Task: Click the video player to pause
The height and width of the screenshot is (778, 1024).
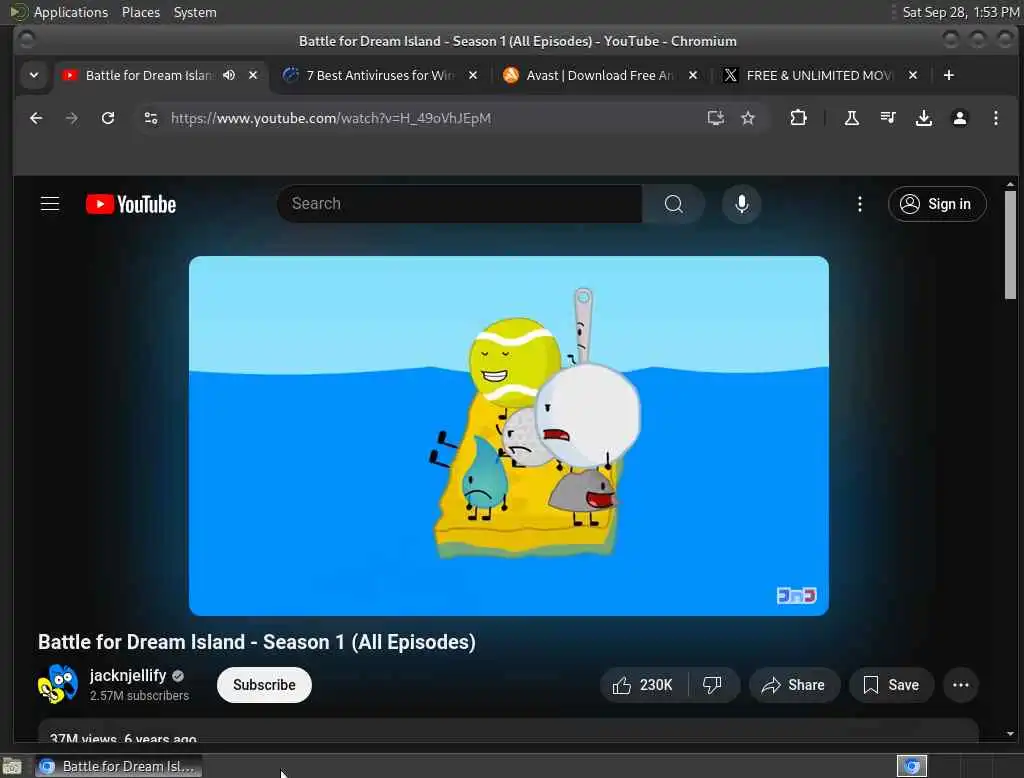Action: pyautogui.click(x=509, y=436)
